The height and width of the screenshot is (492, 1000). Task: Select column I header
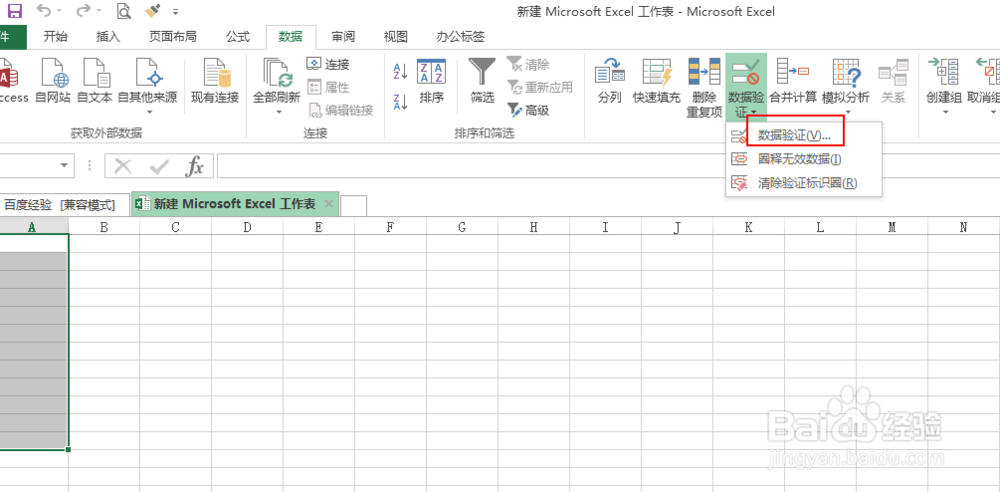pyautogui.click(x=605, y=227)
